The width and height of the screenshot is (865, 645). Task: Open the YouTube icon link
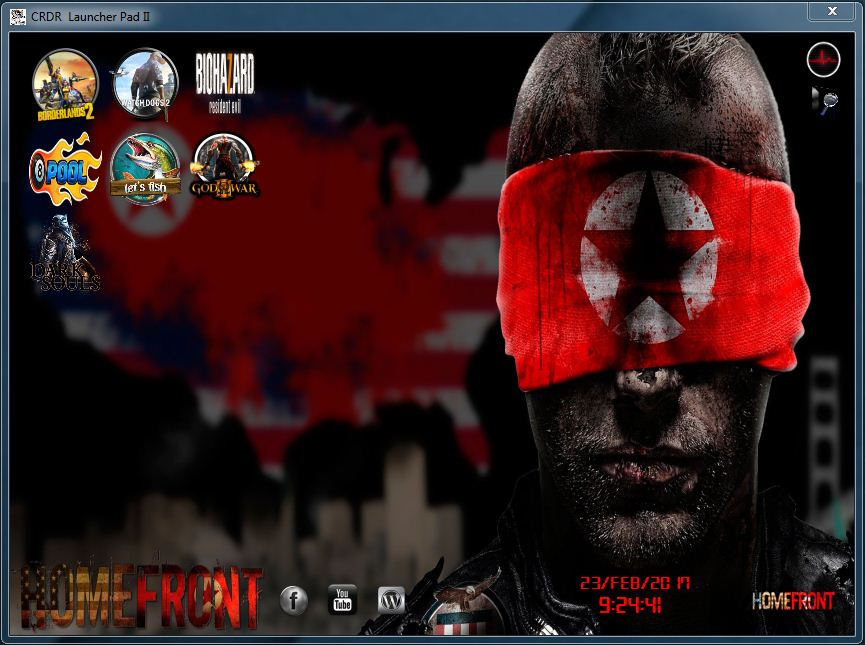coord(343,600)
